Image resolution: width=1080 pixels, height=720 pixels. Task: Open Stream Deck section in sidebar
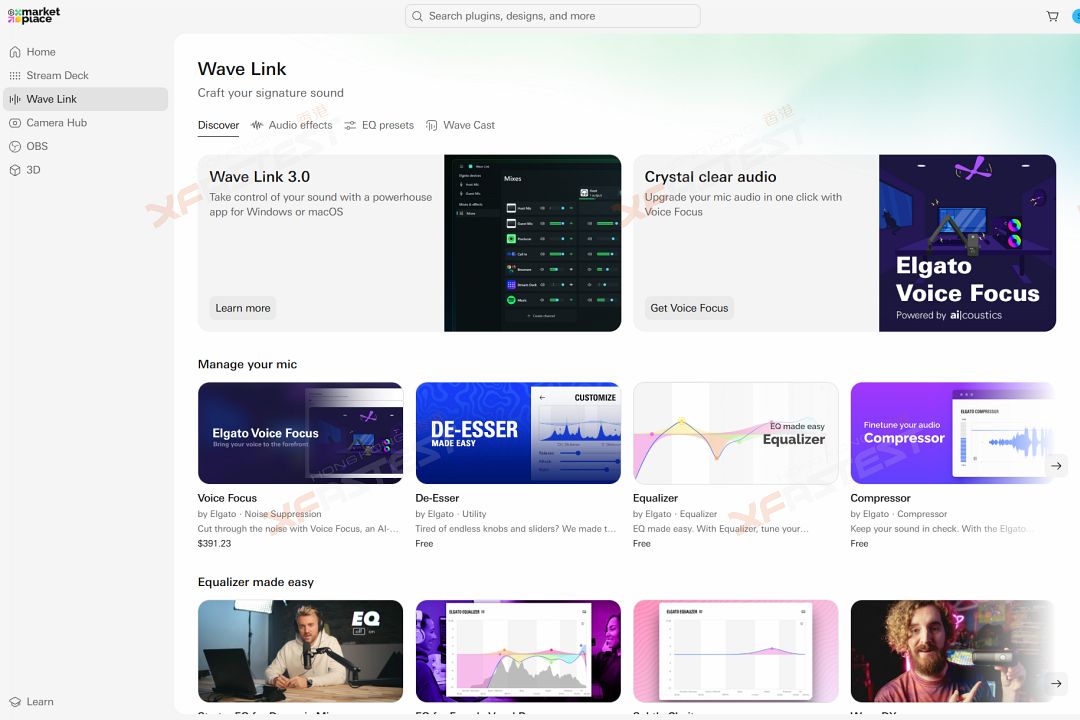[x=57, y=76]
